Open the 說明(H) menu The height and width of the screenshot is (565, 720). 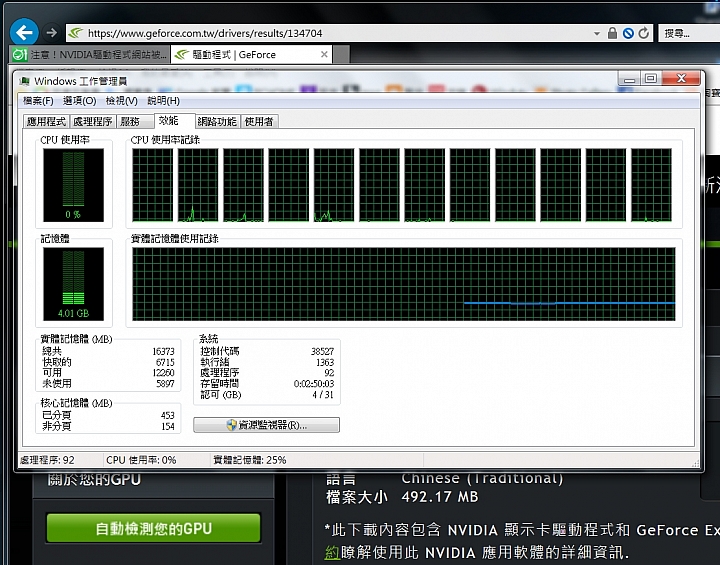163,101
